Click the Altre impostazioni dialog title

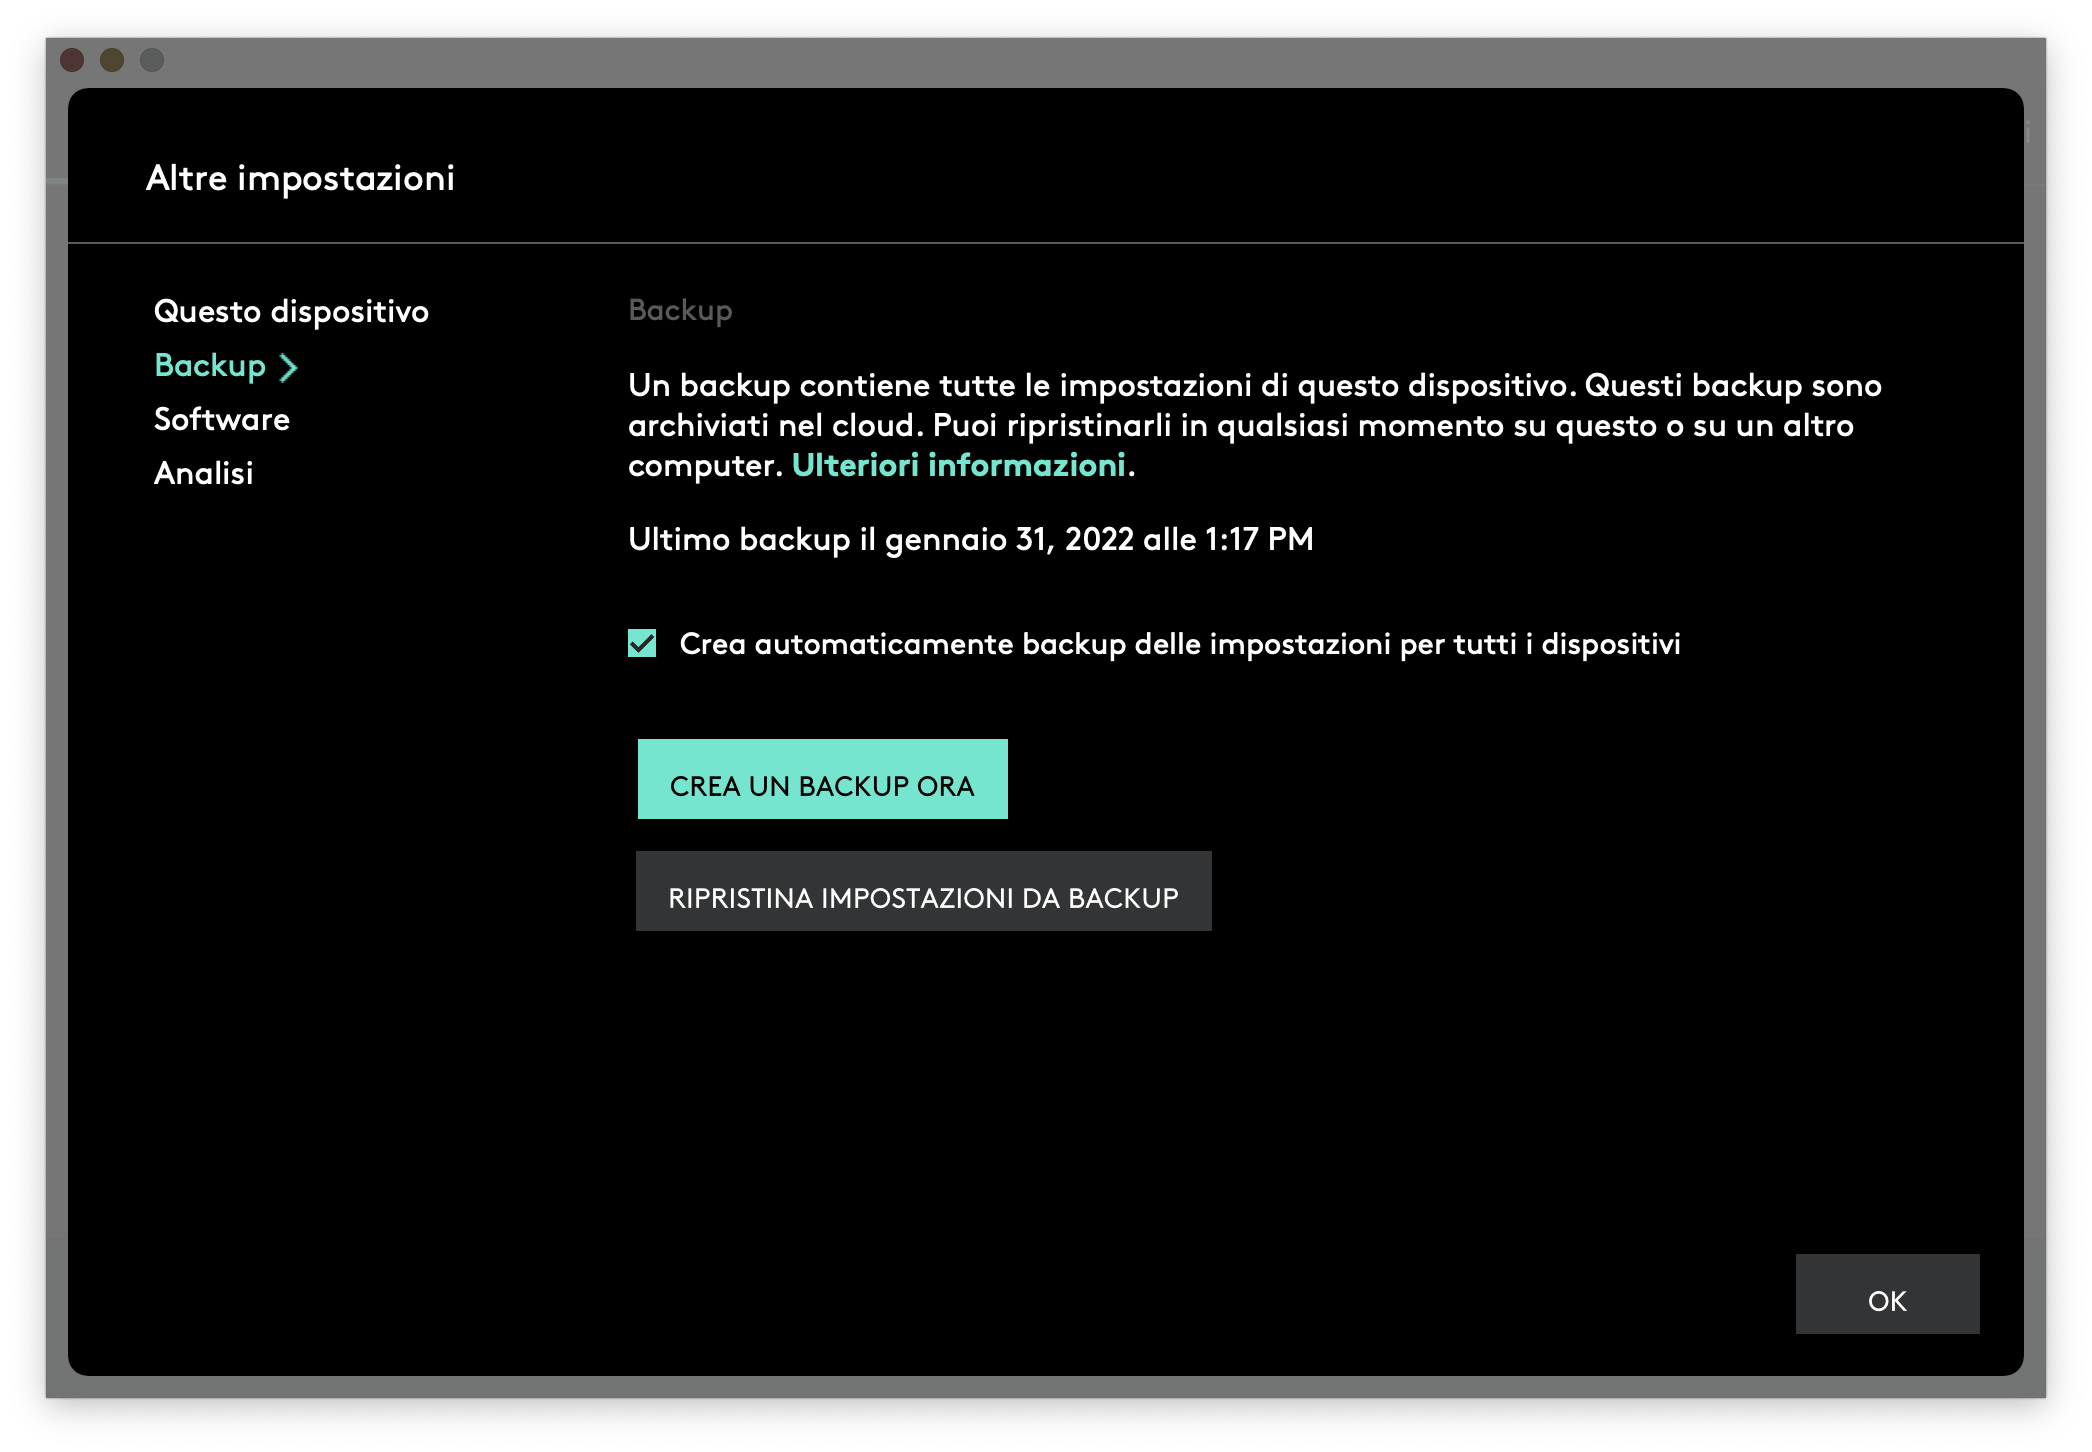tap(300, 179)
